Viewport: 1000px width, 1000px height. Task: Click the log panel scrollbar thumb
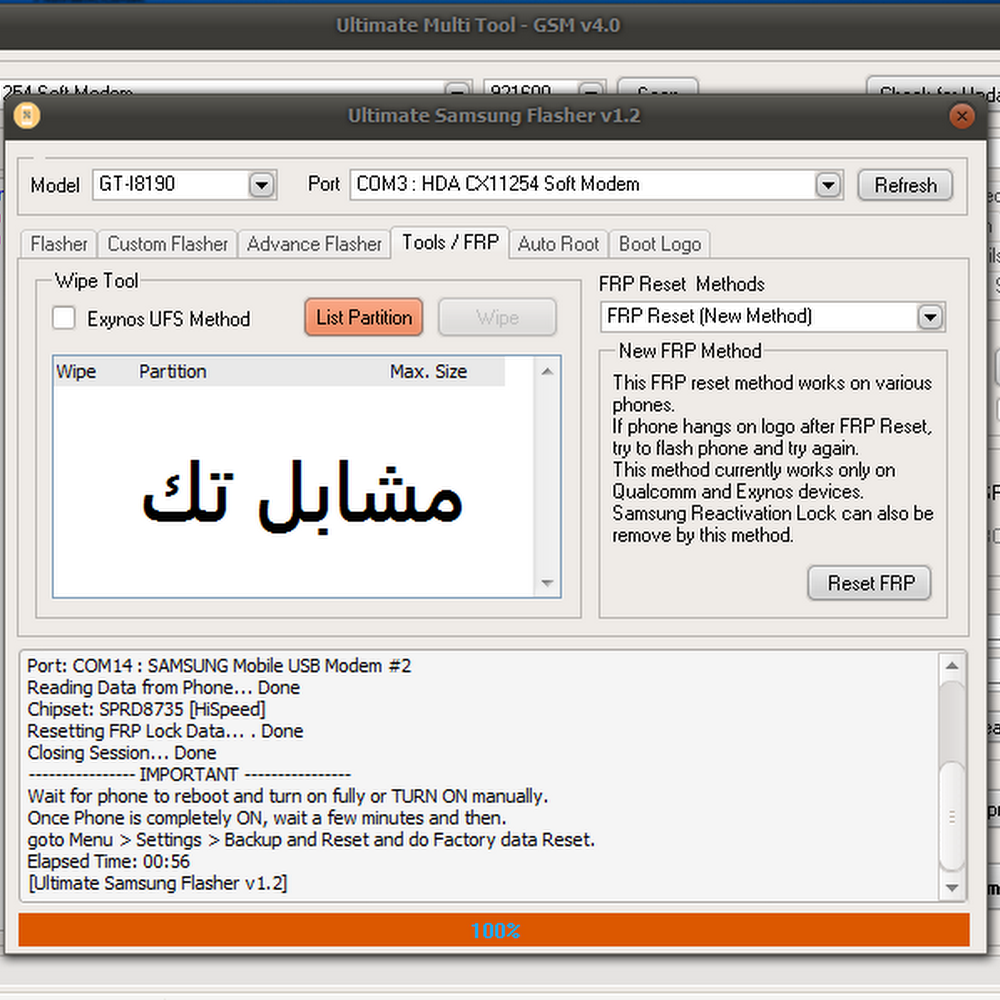[x=952, y=816]
